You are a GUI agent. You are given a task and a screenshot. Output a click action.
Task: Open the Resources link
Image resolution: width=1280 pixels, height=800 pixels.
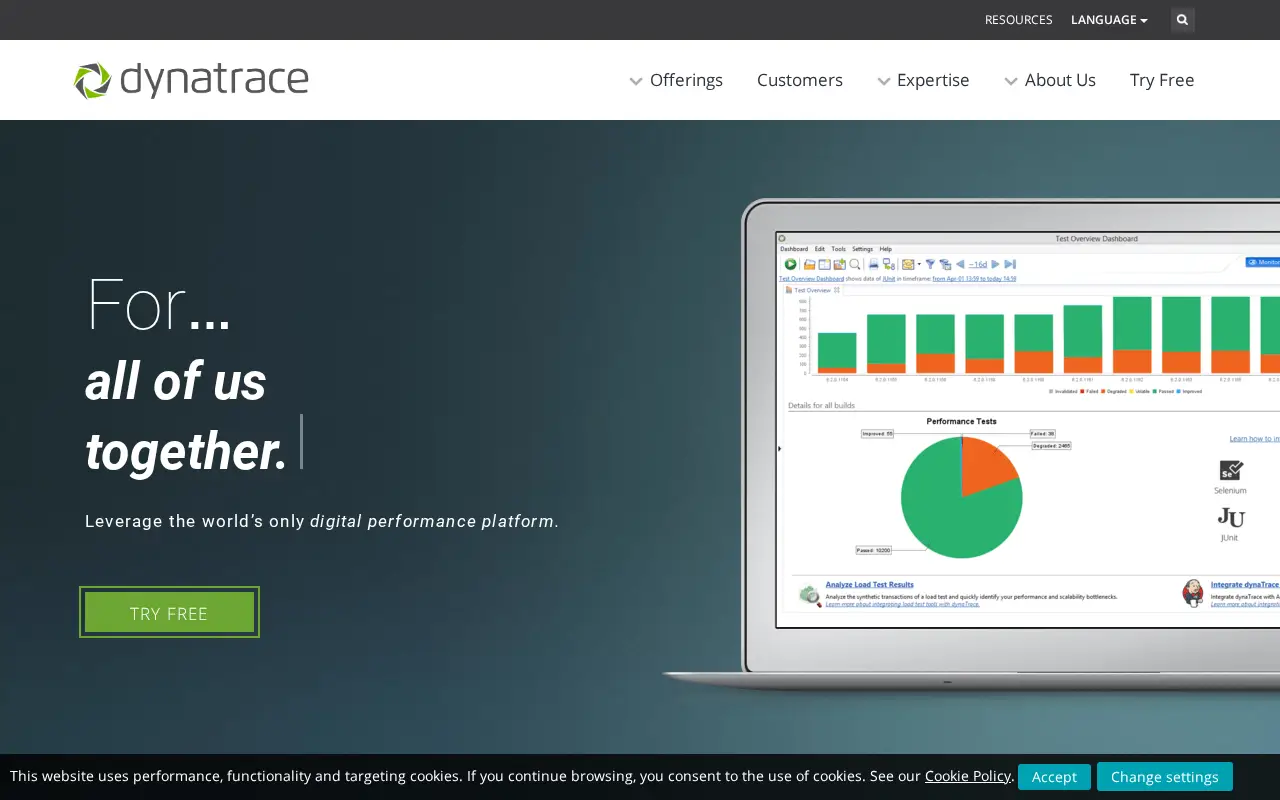[x=1018, y=20]
